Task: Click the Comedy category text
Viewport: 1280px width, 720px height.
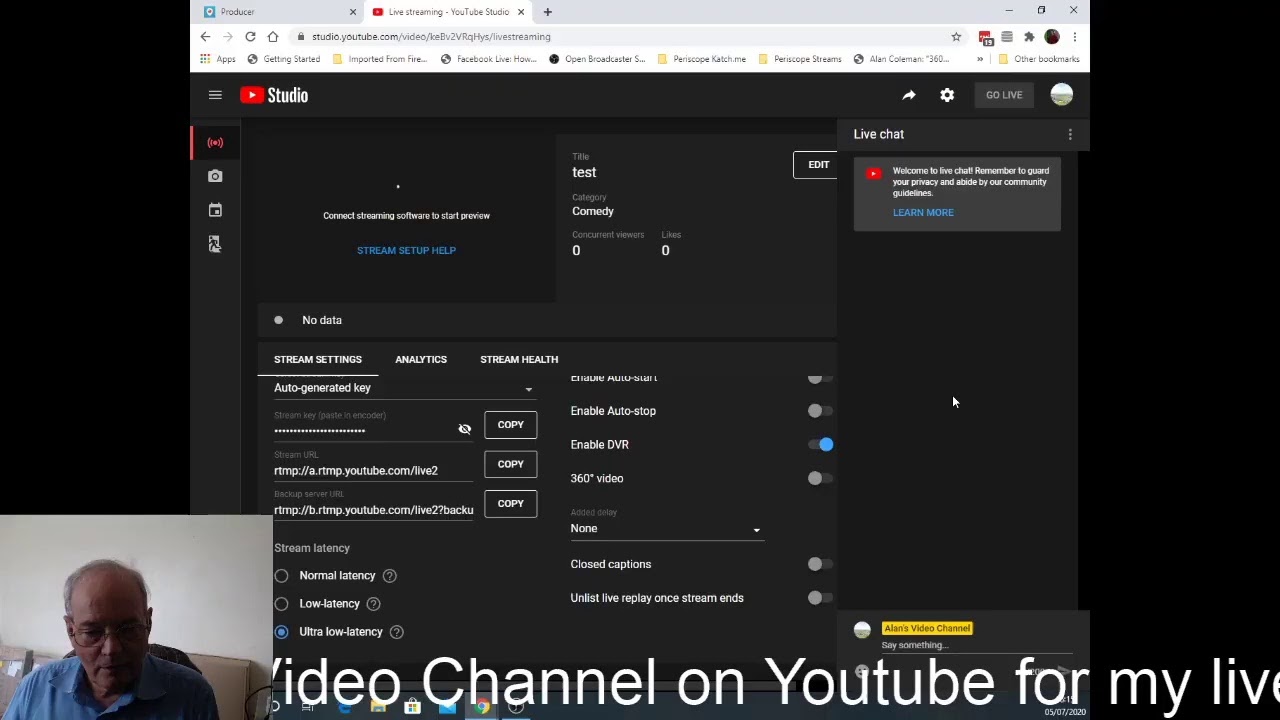Action: (593, 211)
